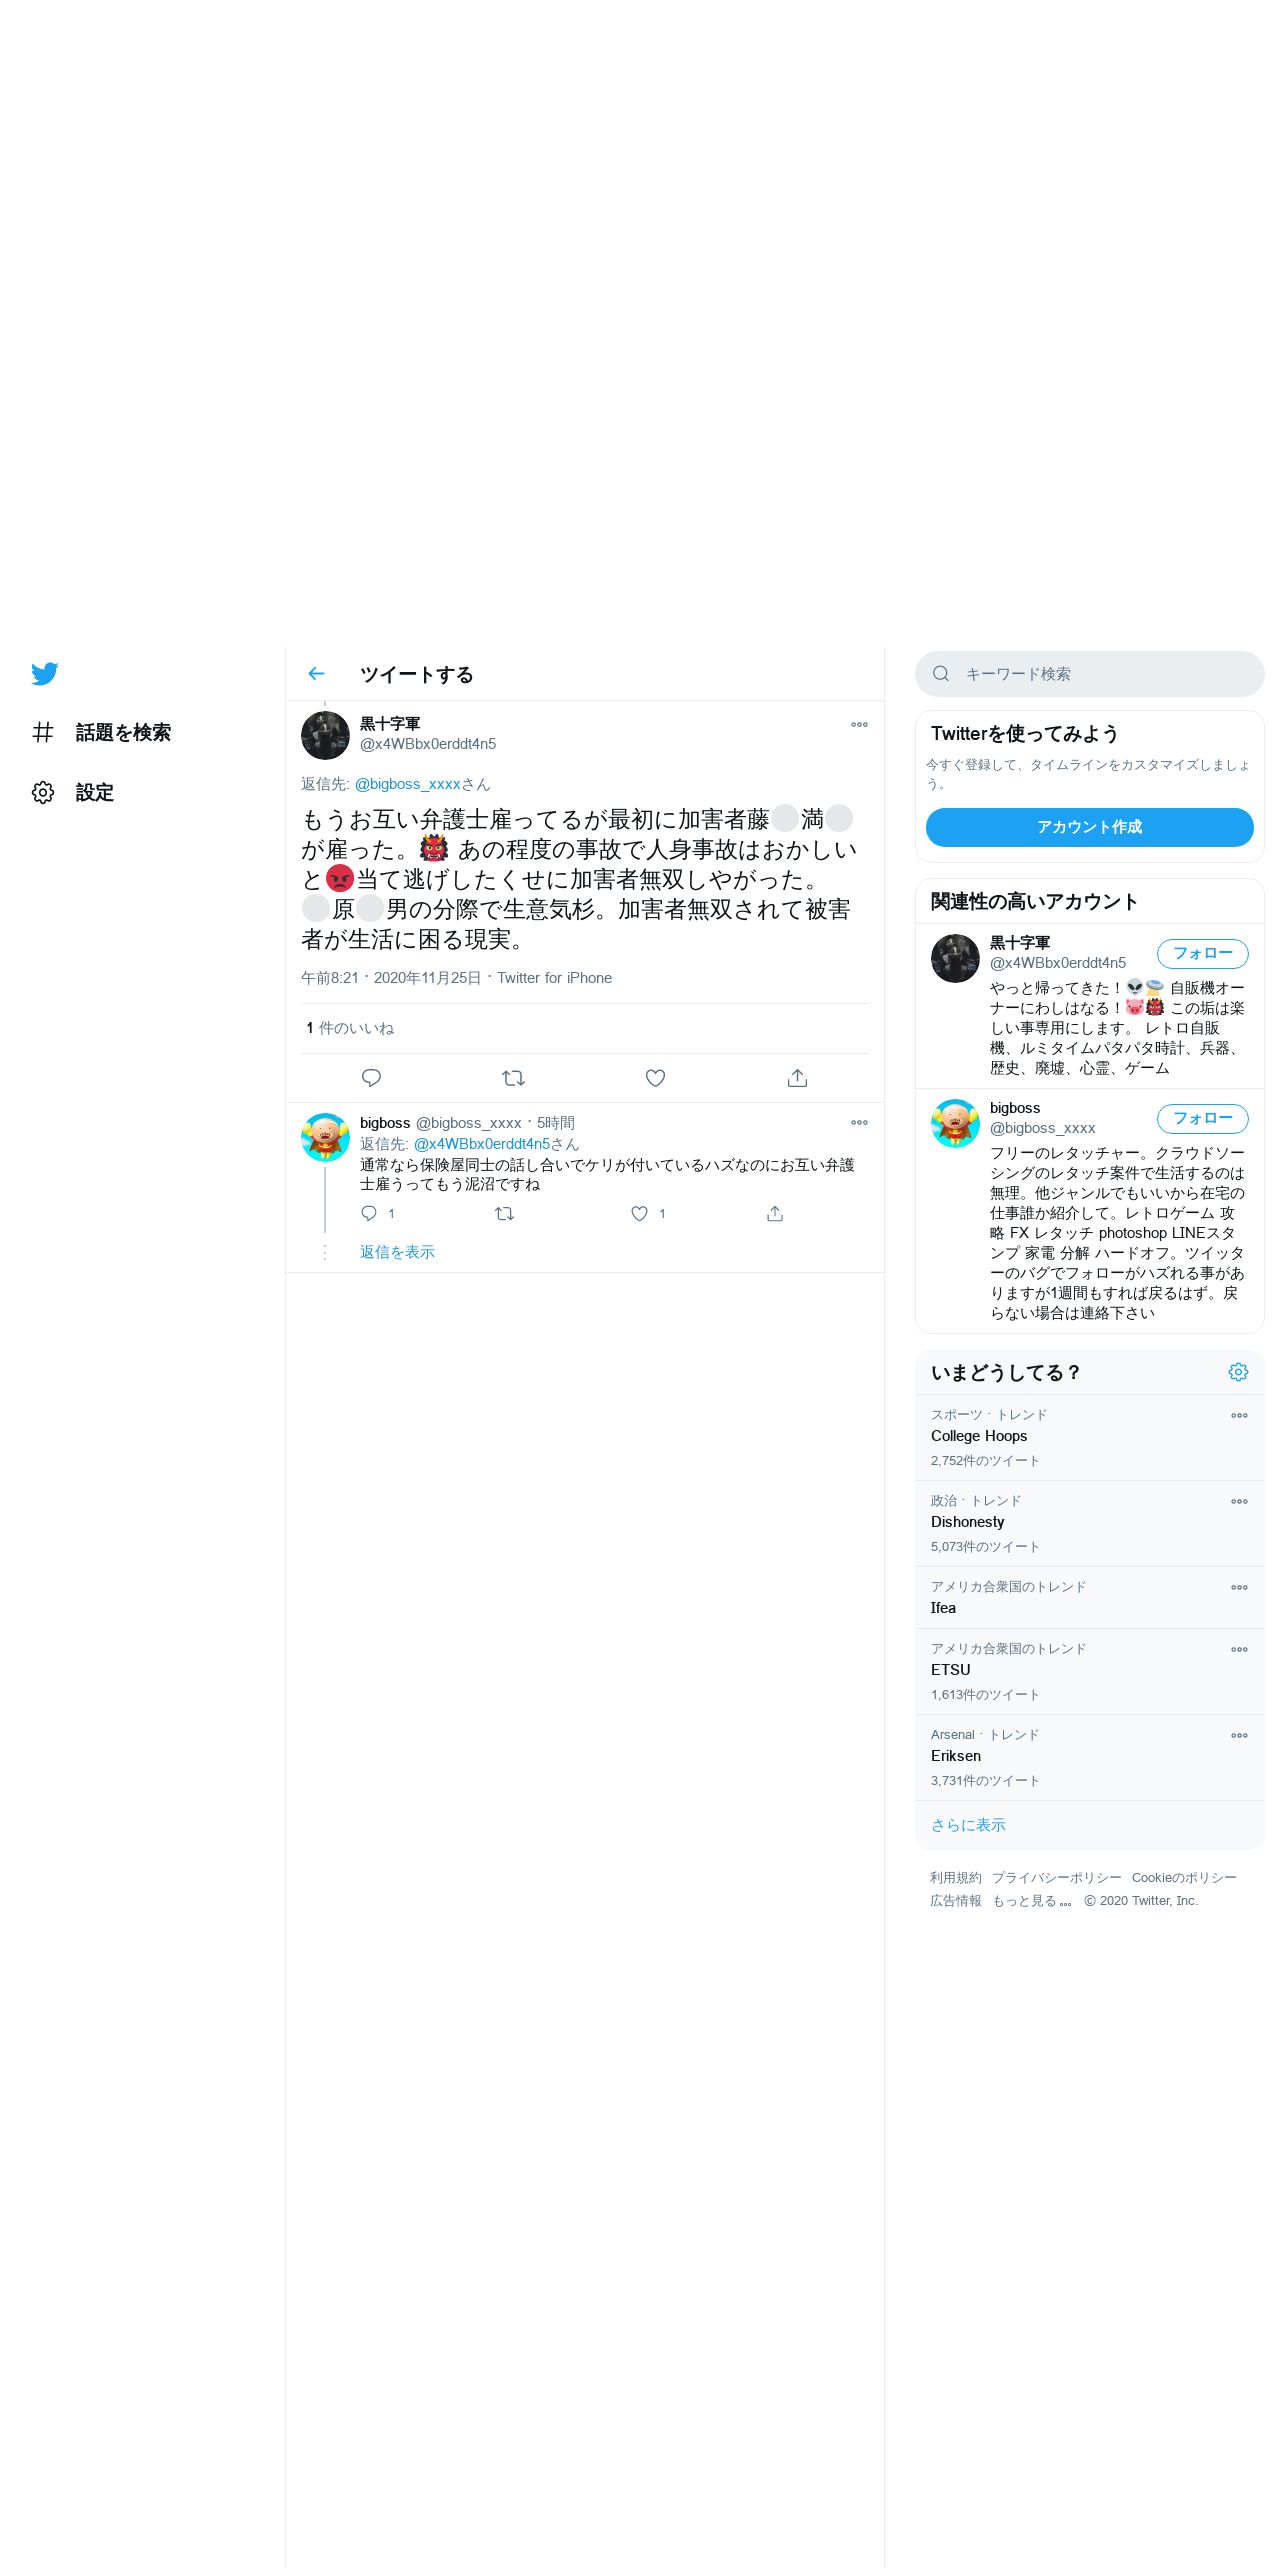This screenshot has height=2568, width=1284.
Task: Like the main tweet with heart icon
Action: point(655,1078)
